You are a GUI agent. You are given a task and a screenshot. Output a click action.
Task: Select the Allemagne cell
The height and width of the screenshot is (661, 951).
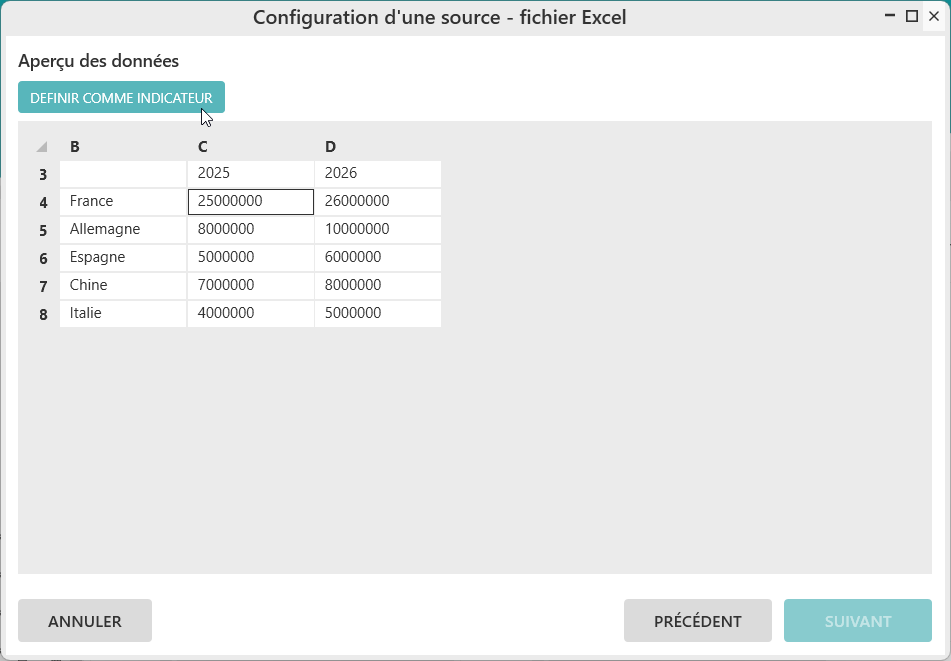(x=123, y=229)
